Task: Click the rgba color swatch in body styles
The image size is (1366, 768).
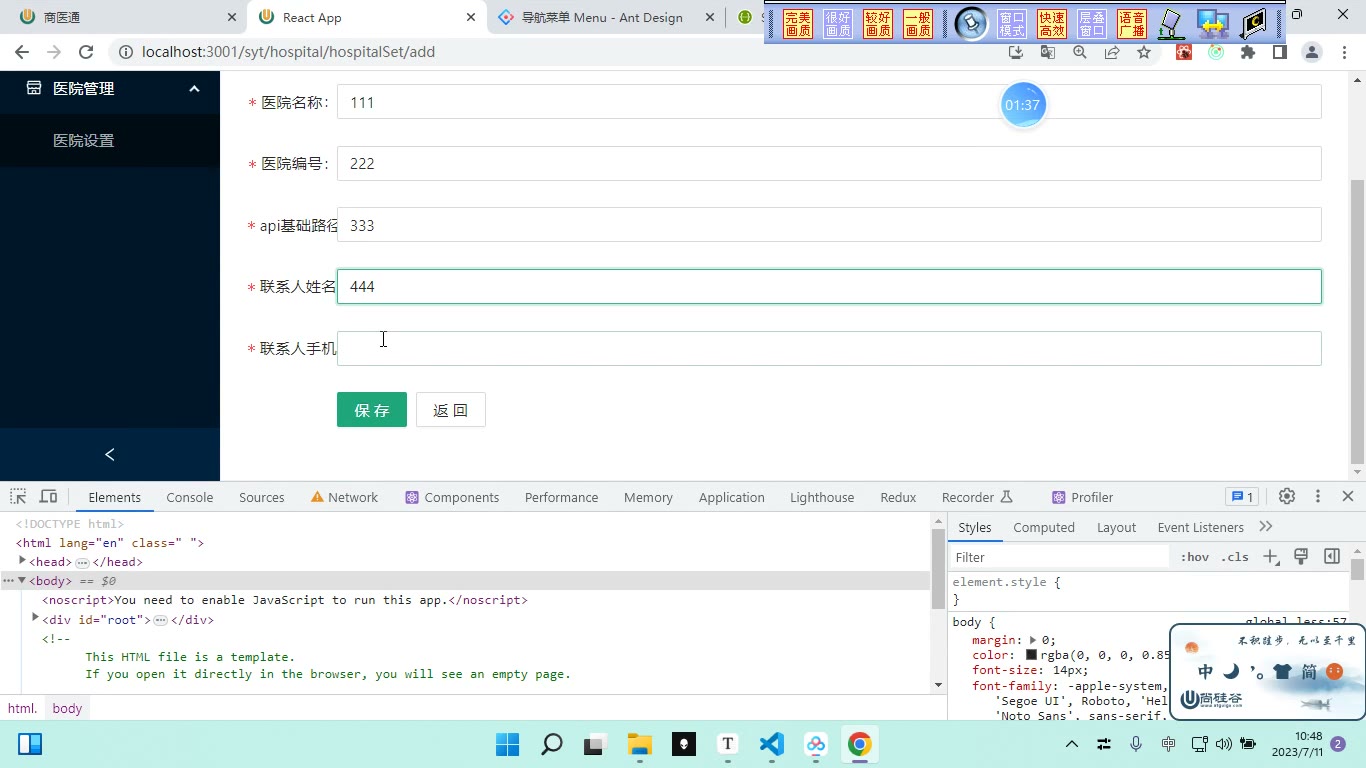Action: 1031,655
